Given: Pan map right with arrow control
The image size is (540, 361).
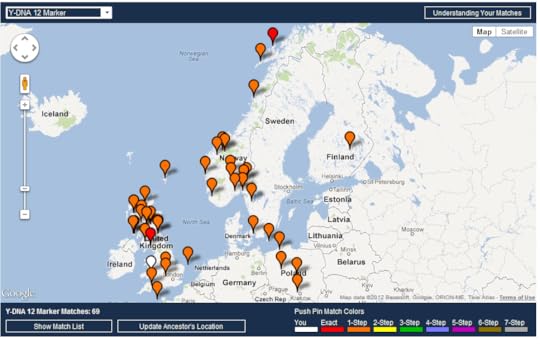Looking at the screenshot, I should [34, 48].
